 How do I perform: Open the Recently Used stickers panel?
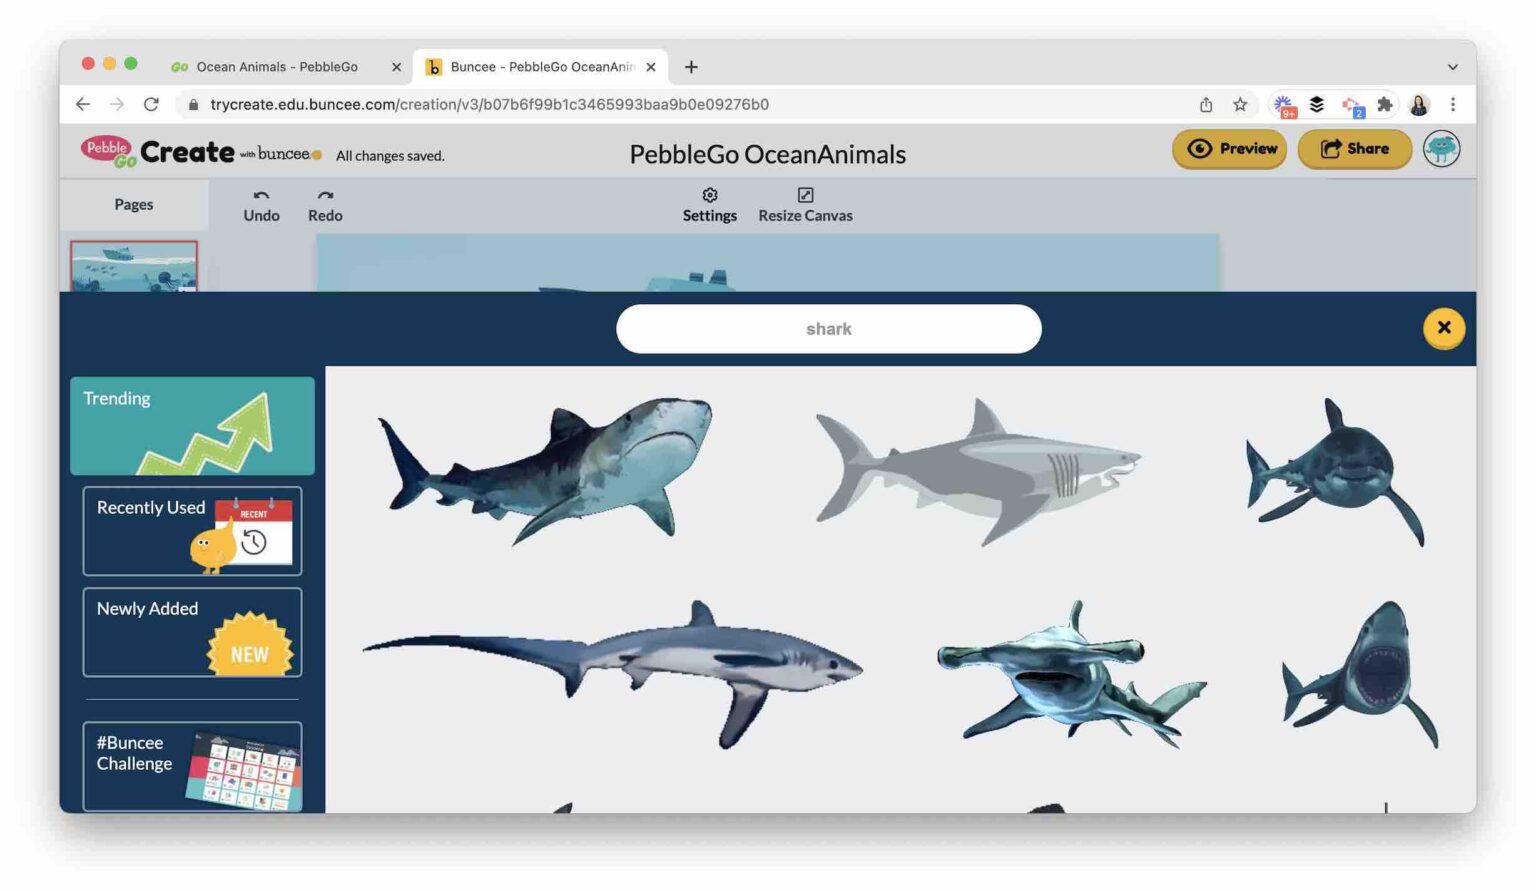click(192, 532)
